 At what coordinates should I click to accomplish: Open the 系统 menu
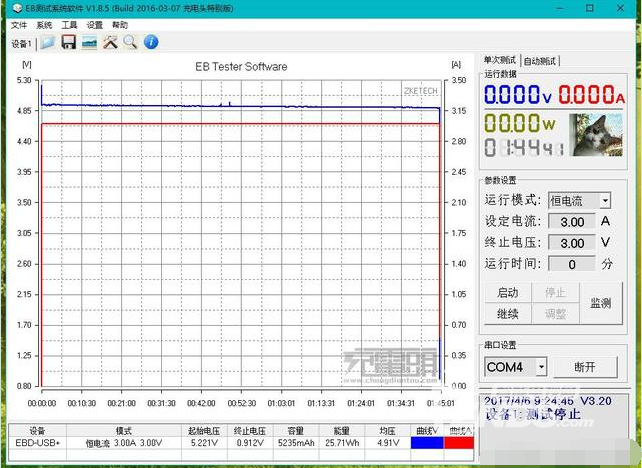click(44, 25)
